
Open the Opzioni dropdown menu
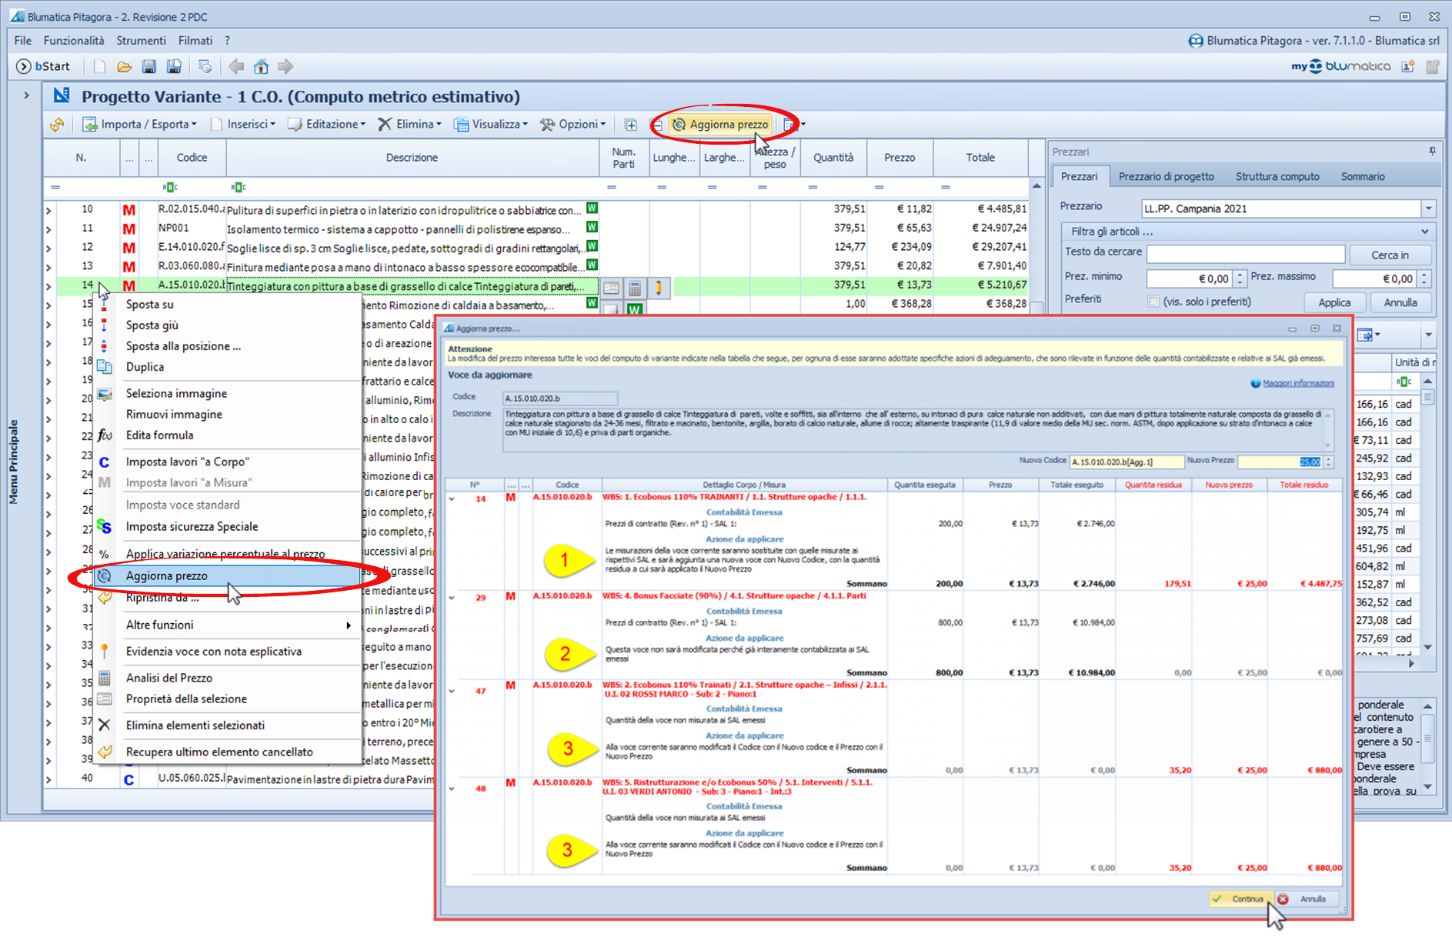[573, 125]
